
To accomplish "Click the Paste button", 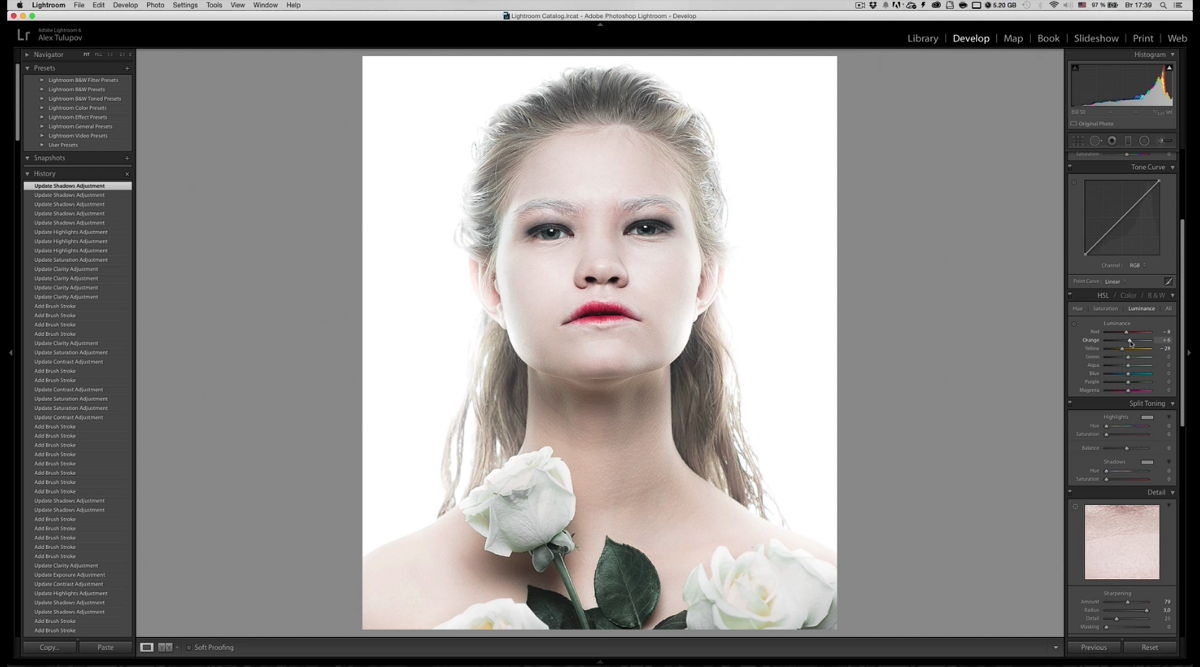I will click(x=105, y=647).
